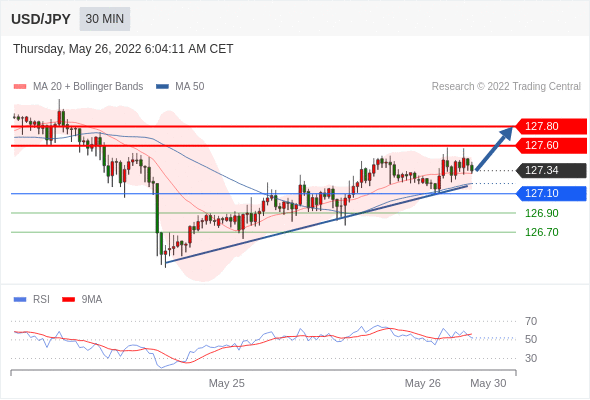Toggle the 9MA legend swatch

coord(68,300)
